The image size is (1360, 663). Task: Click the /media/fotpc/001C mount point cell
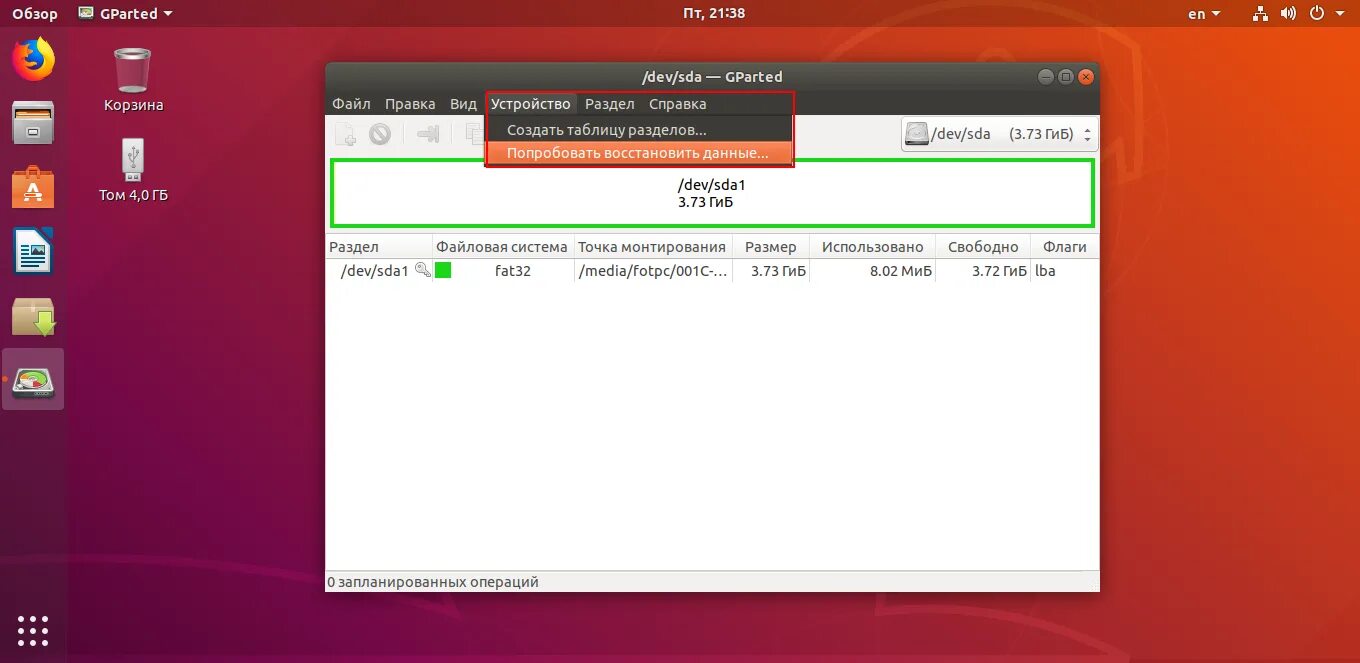(x=652, y=271)
